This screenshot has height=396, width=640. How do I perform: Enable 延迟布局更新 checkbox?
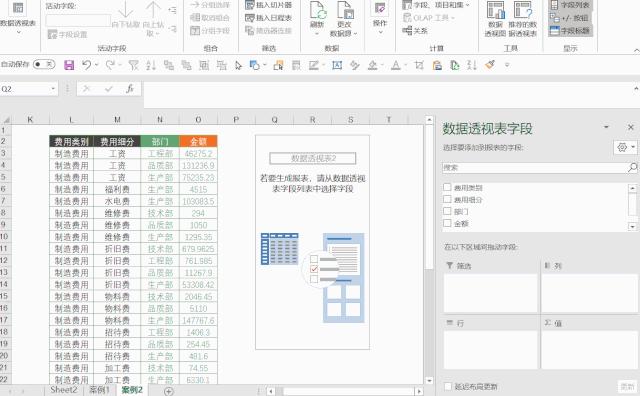tap(448, 386)
